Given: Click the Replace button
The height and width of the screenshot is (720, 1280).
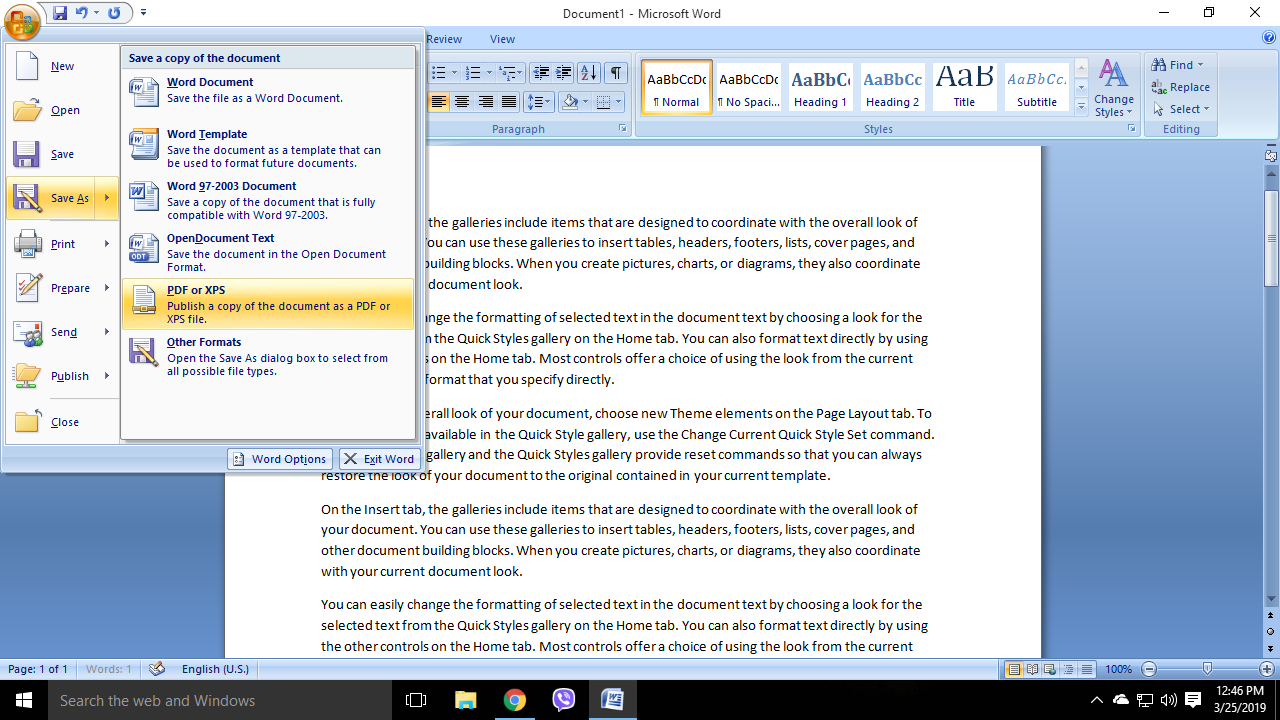Looking at the screenshot, I should [x=1181, y=87].
